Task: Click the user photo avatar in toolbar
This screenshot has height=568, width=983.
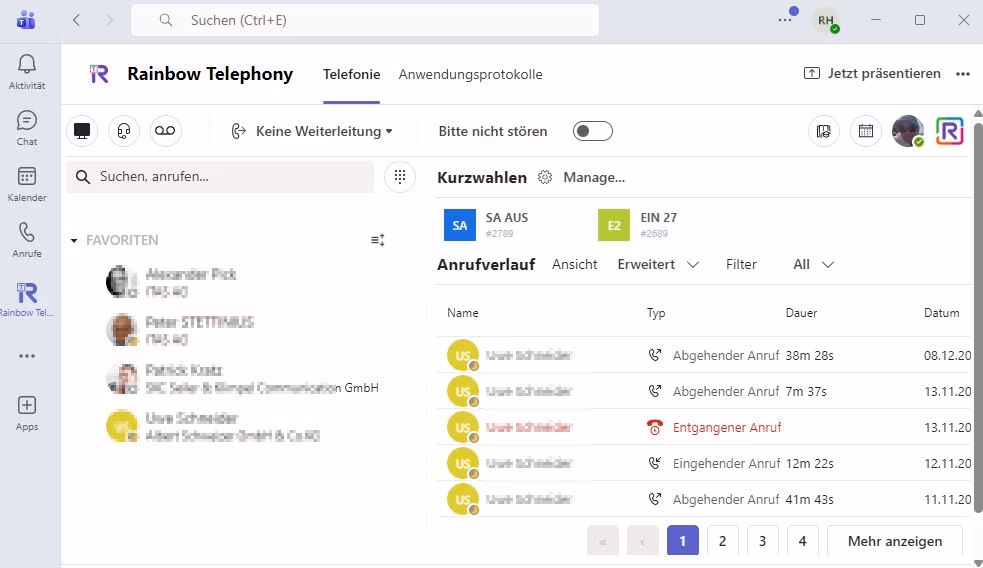Action: 908,131
